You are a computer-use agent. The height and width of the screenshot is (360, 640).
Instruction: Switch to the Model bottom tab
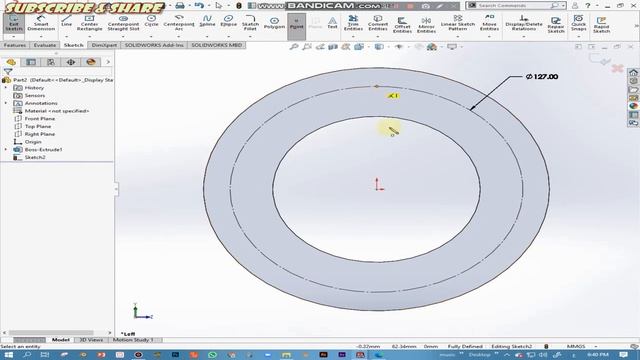click(60, 340)
